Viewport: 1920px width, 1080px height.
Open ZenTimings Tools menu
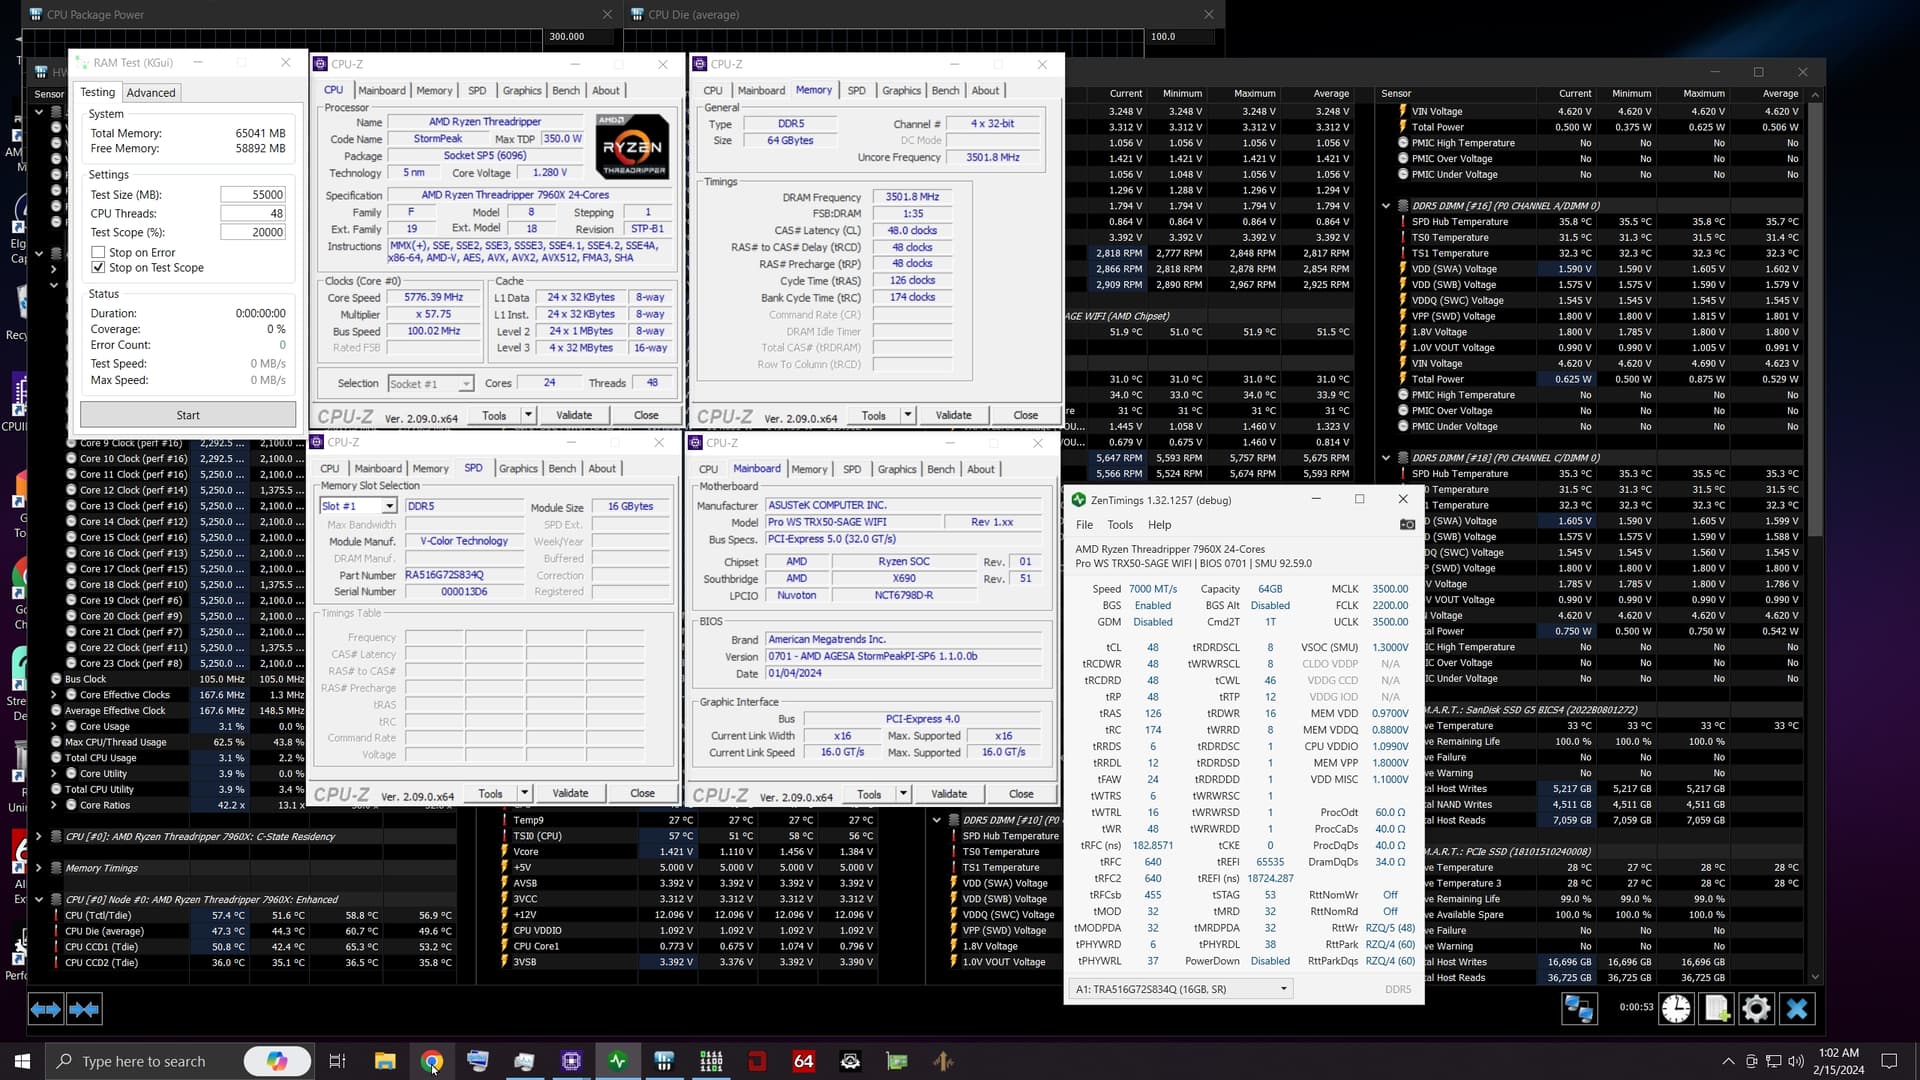point(1120,525)
